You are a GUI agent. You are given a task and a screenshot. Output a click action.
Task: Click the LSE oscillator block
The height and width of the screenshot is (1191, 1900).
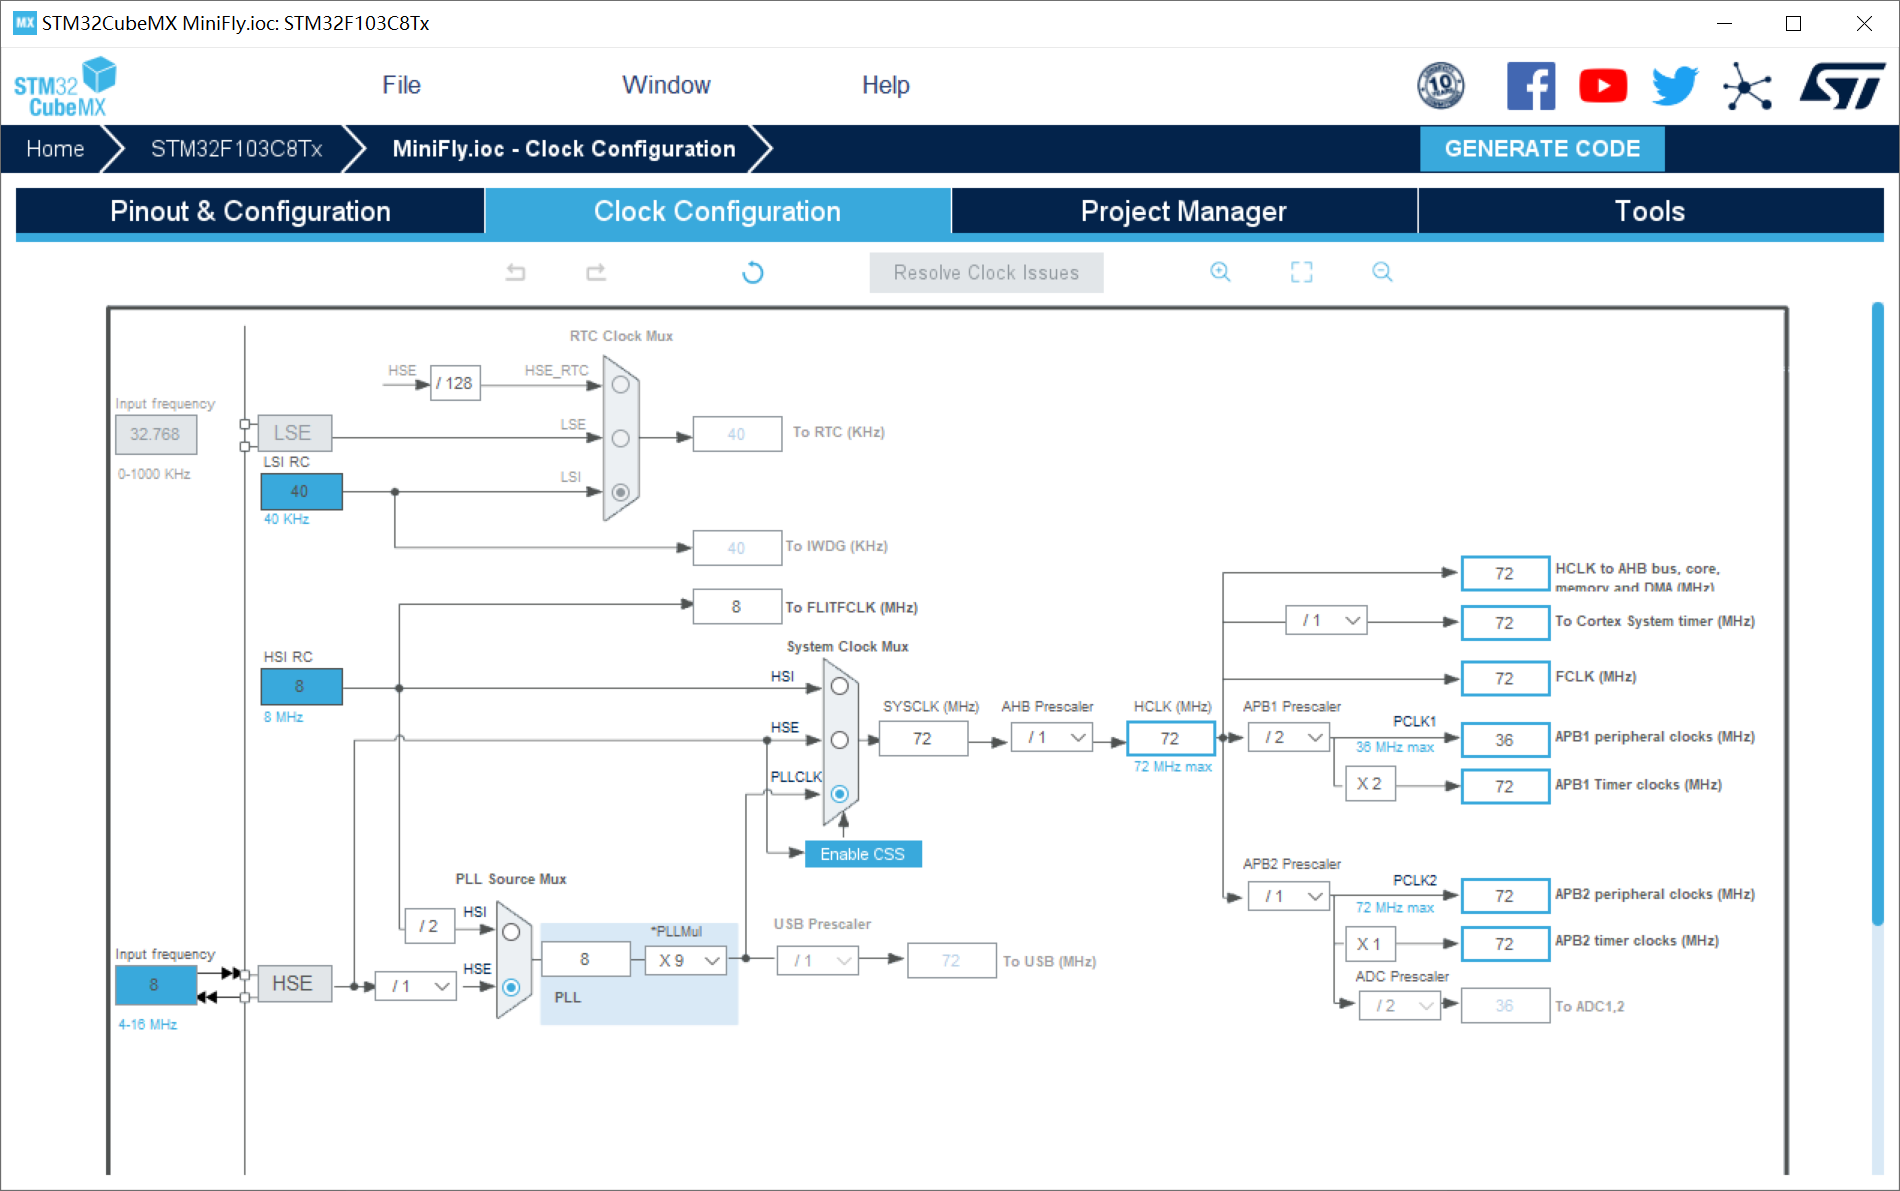click(x=294, y=433)
